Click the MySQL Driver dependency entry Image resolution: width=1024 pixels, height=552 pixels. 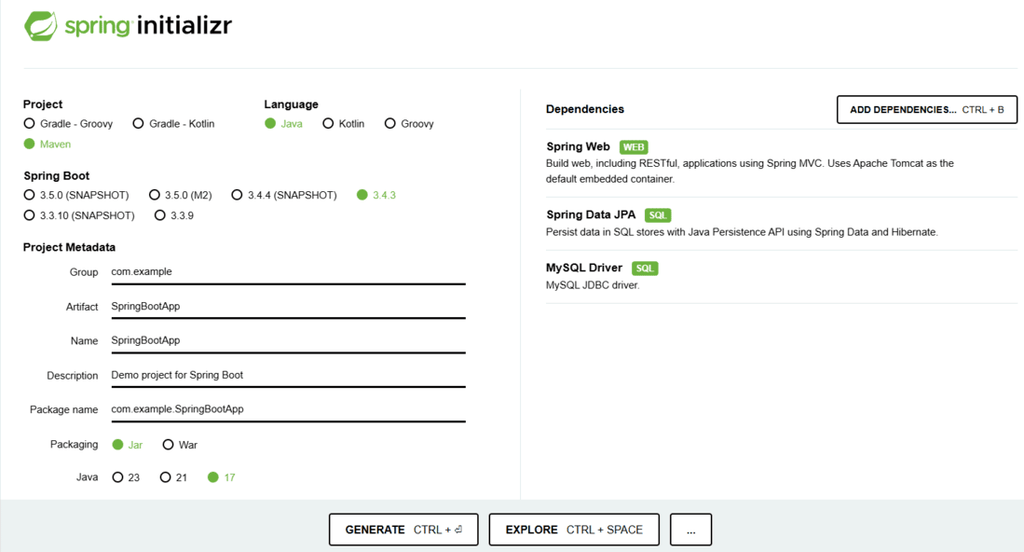781,276
